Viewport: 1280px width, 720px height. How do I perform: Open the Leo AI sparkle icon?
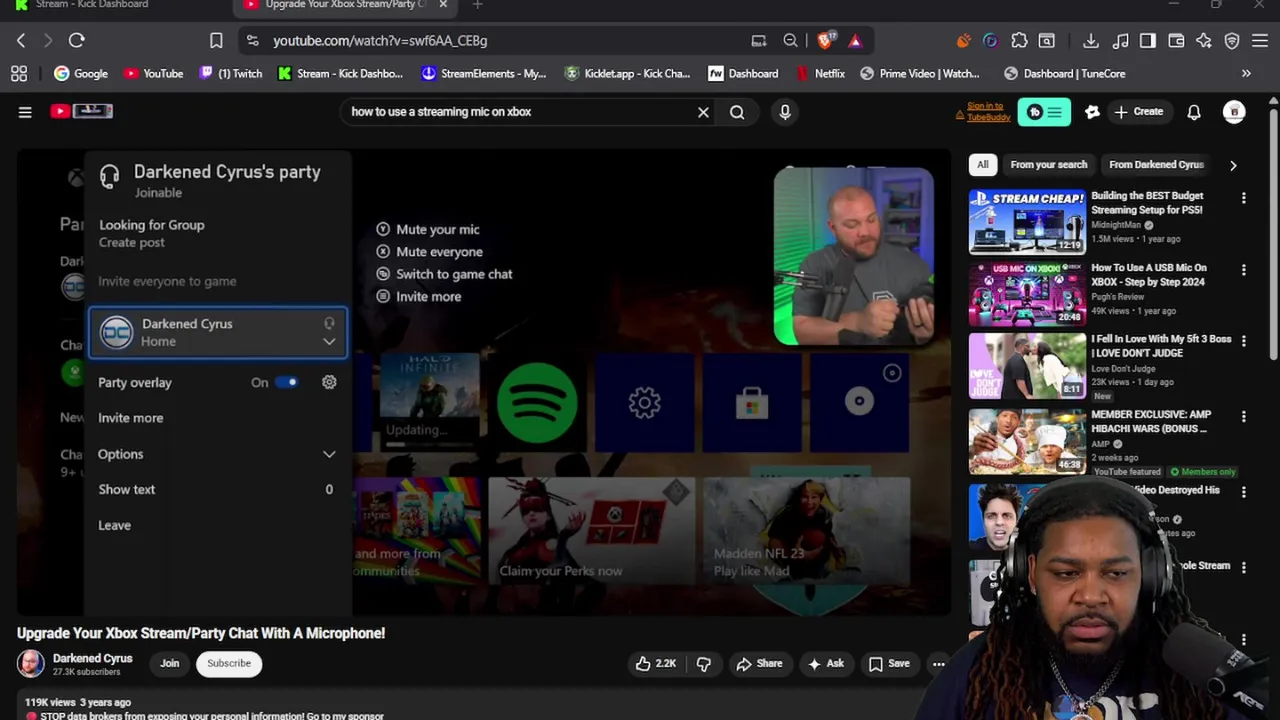[1204, 41]
